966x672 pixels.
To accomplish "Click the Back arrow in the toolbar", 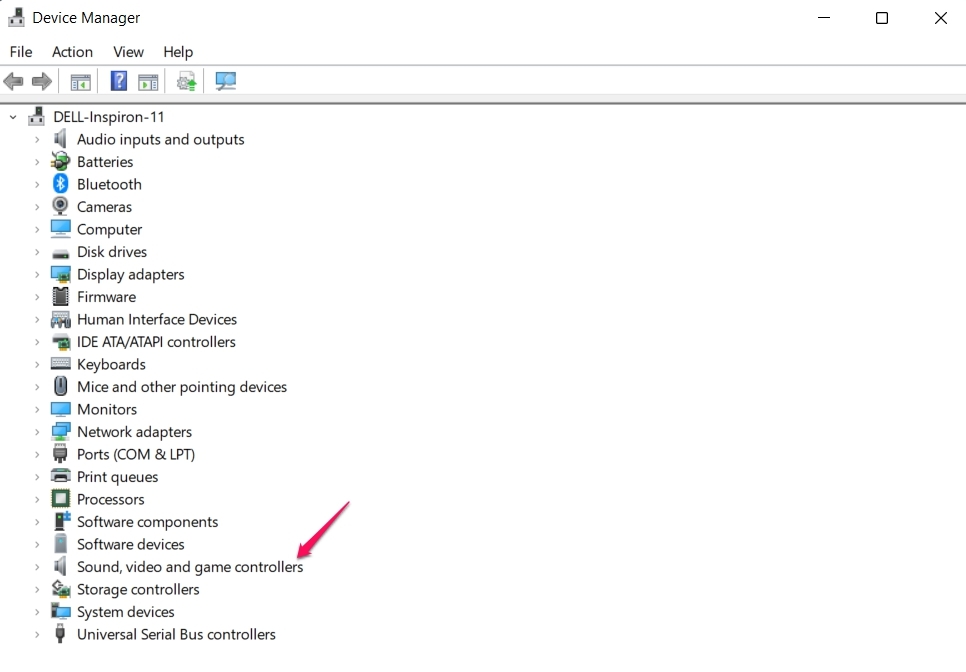I will click(x=14, y=81).
